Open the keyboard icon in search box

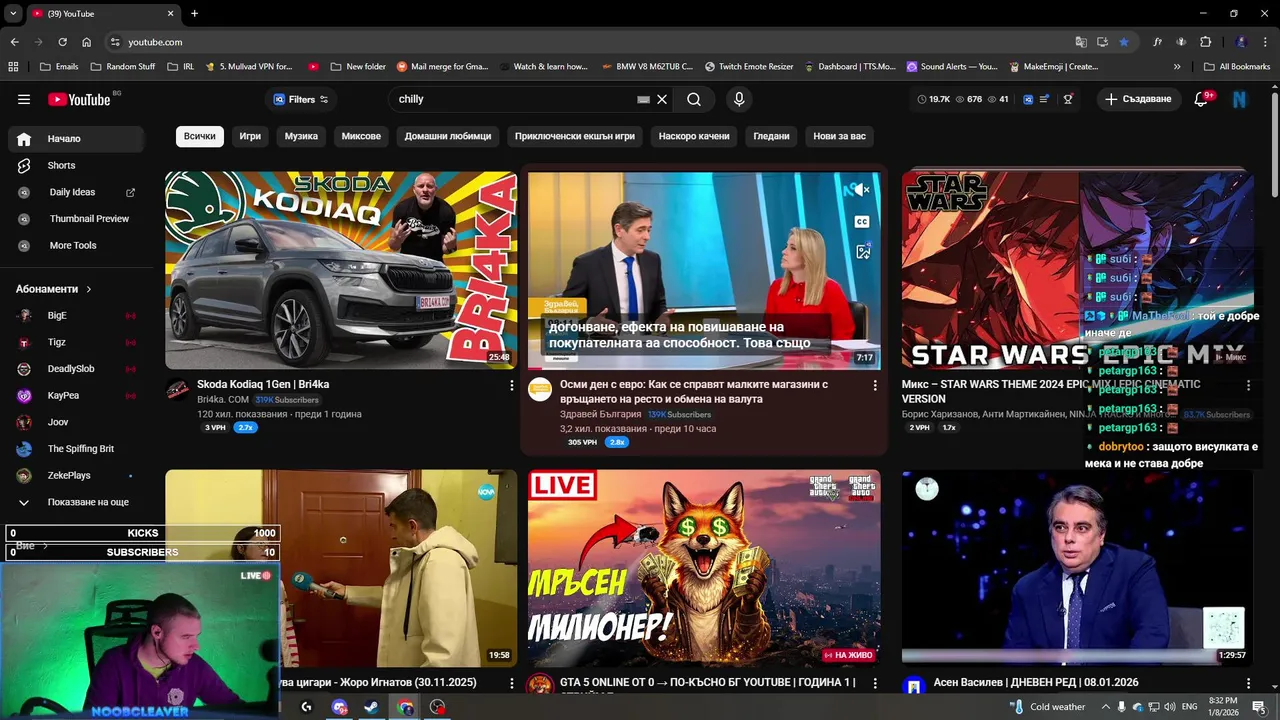[644, 99]
